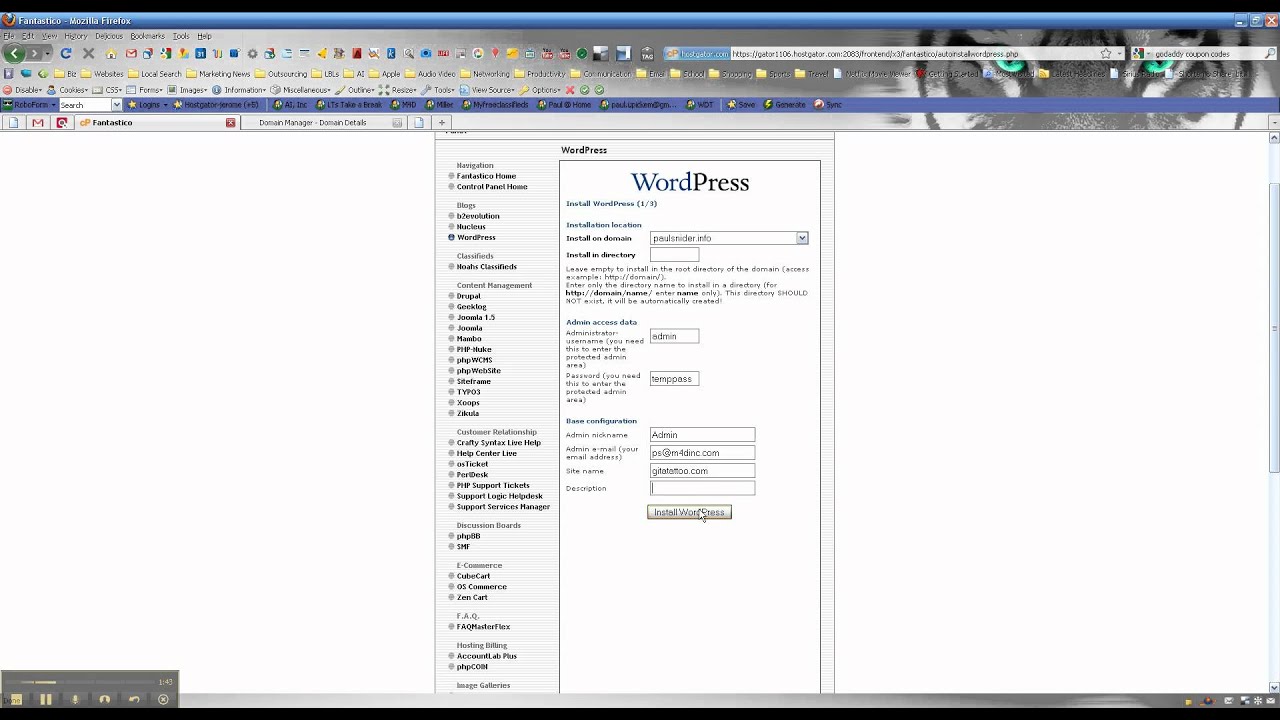
Task: Open the Miscellaneous dropdown
Action: click(299, 90)
